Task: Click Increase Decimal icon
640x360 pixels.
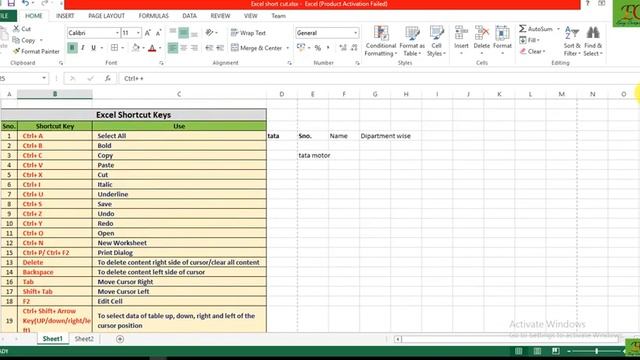Action: coord(343,48)
